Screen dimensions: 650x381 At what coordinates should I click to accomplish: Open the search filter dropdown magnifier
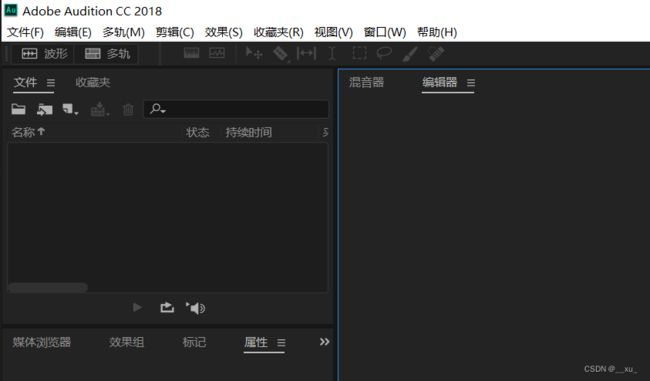158,109
